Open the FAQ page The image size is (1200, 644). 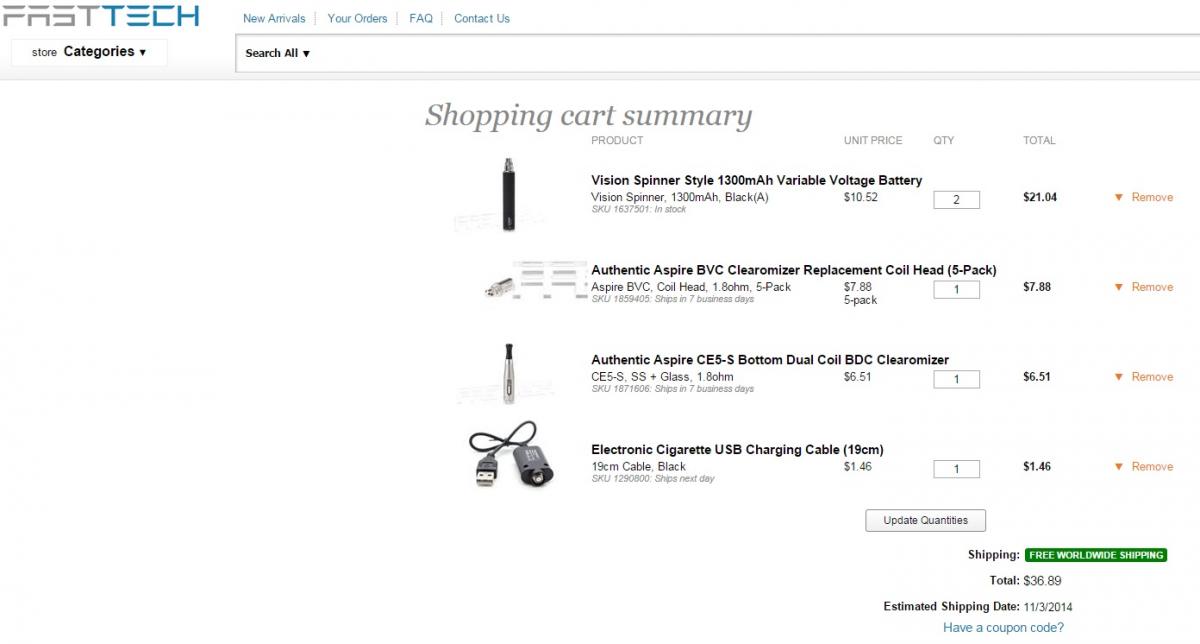[x=421, y=18]
